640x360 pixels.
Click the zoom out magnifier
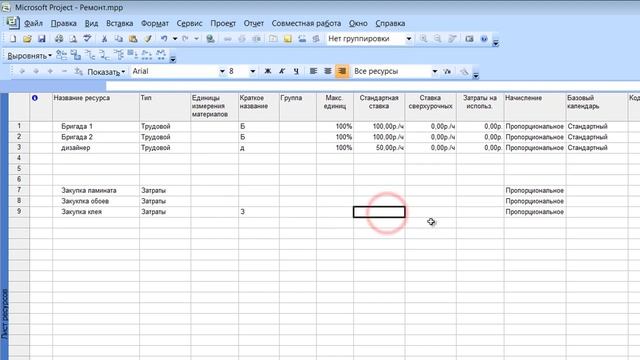click(437, 39)
